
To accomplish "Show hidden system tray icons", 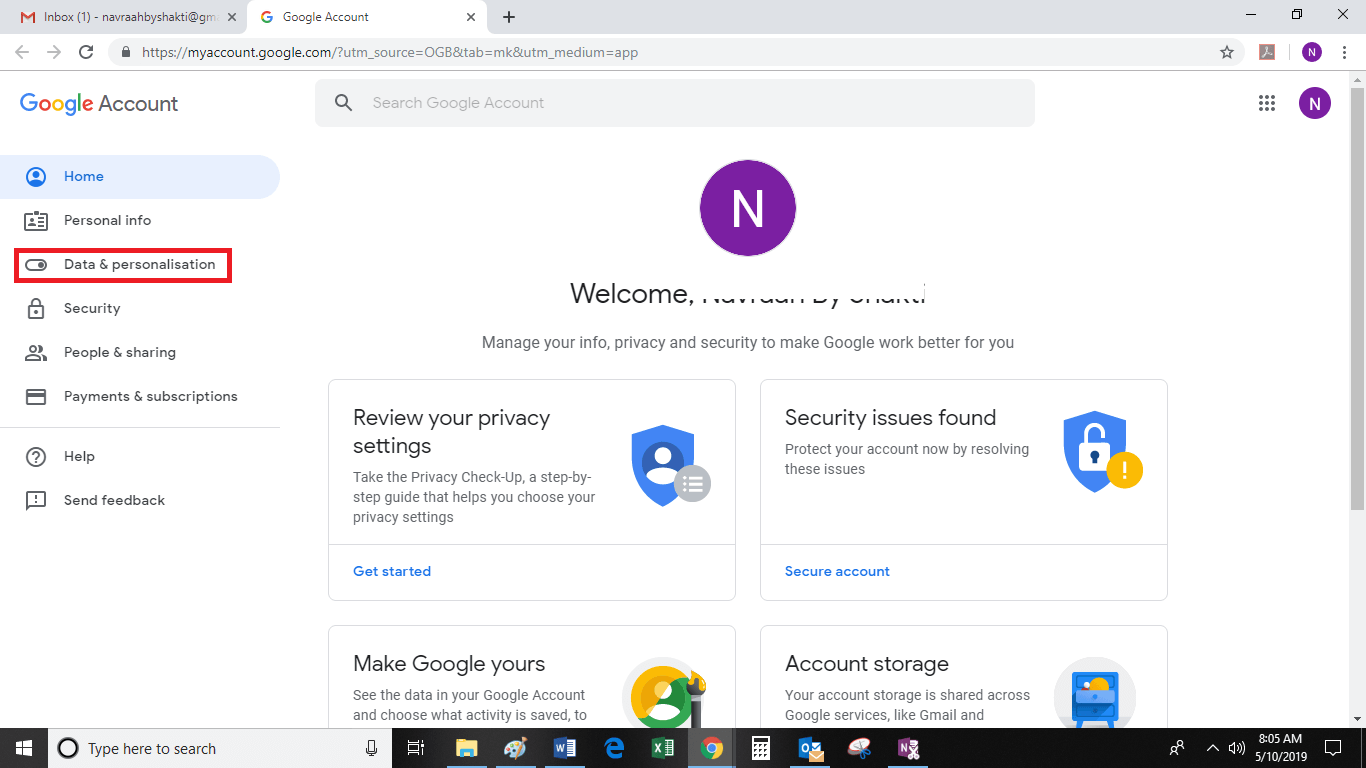I will [x=1213, y=748].
